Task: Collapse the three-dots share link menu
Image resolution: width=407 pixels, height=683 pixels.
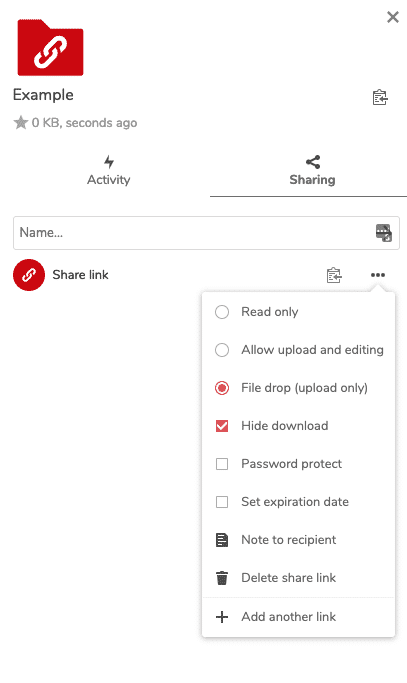Action: tap(378, 275)
